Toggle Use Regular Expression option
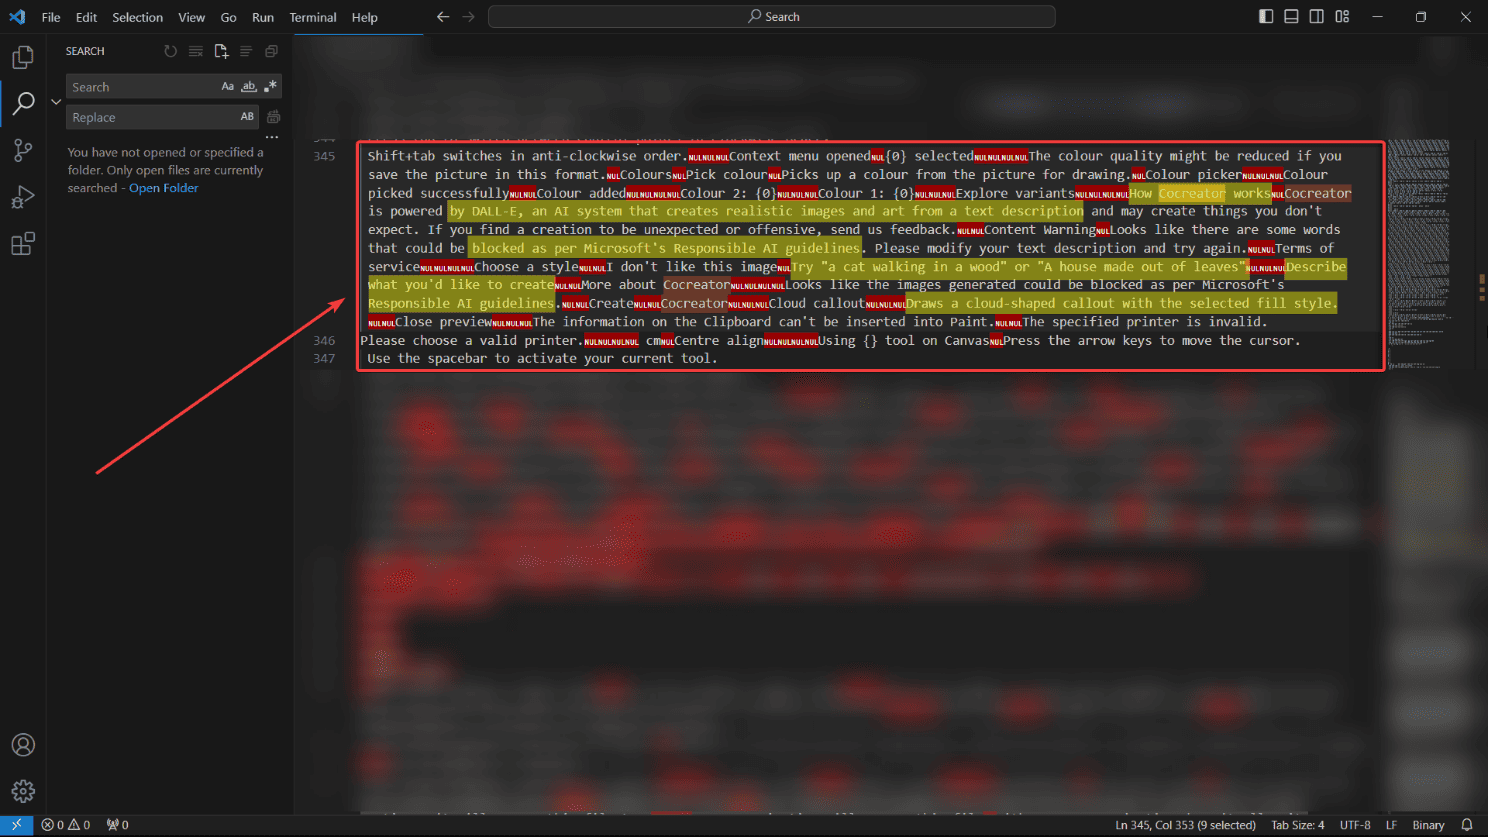Screen dimensions: 1488x837 pos(270,87)
